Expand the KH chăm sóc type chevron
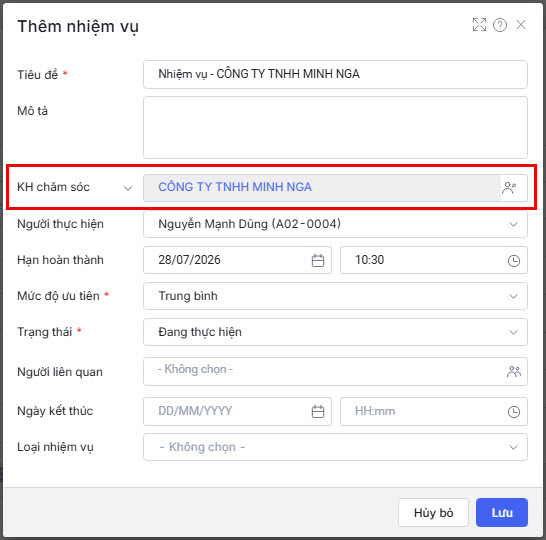The image size is (546, 540). 128,188
